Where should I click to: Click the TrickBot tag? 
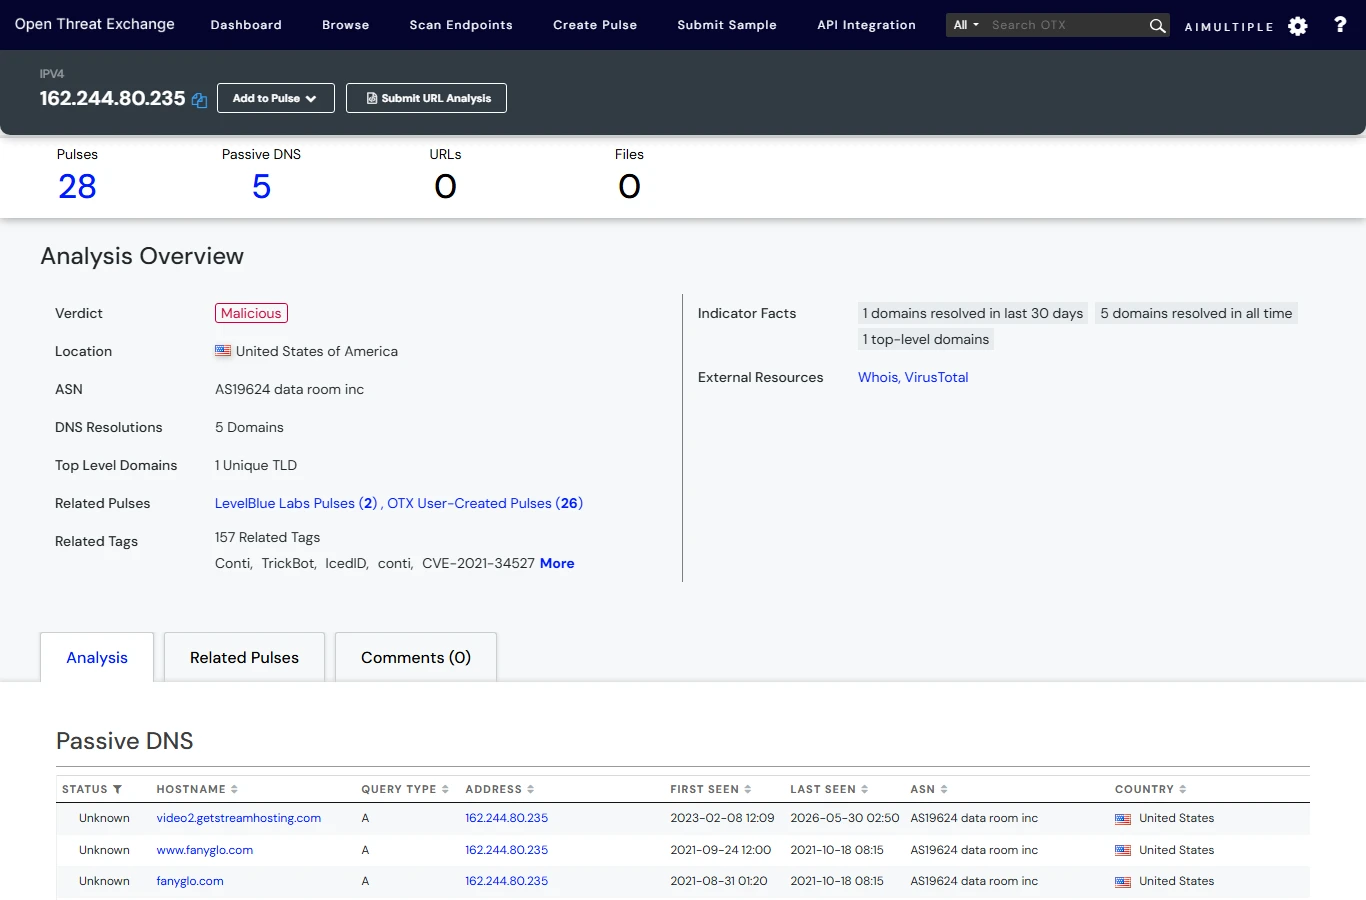click(x=288, y=563)
